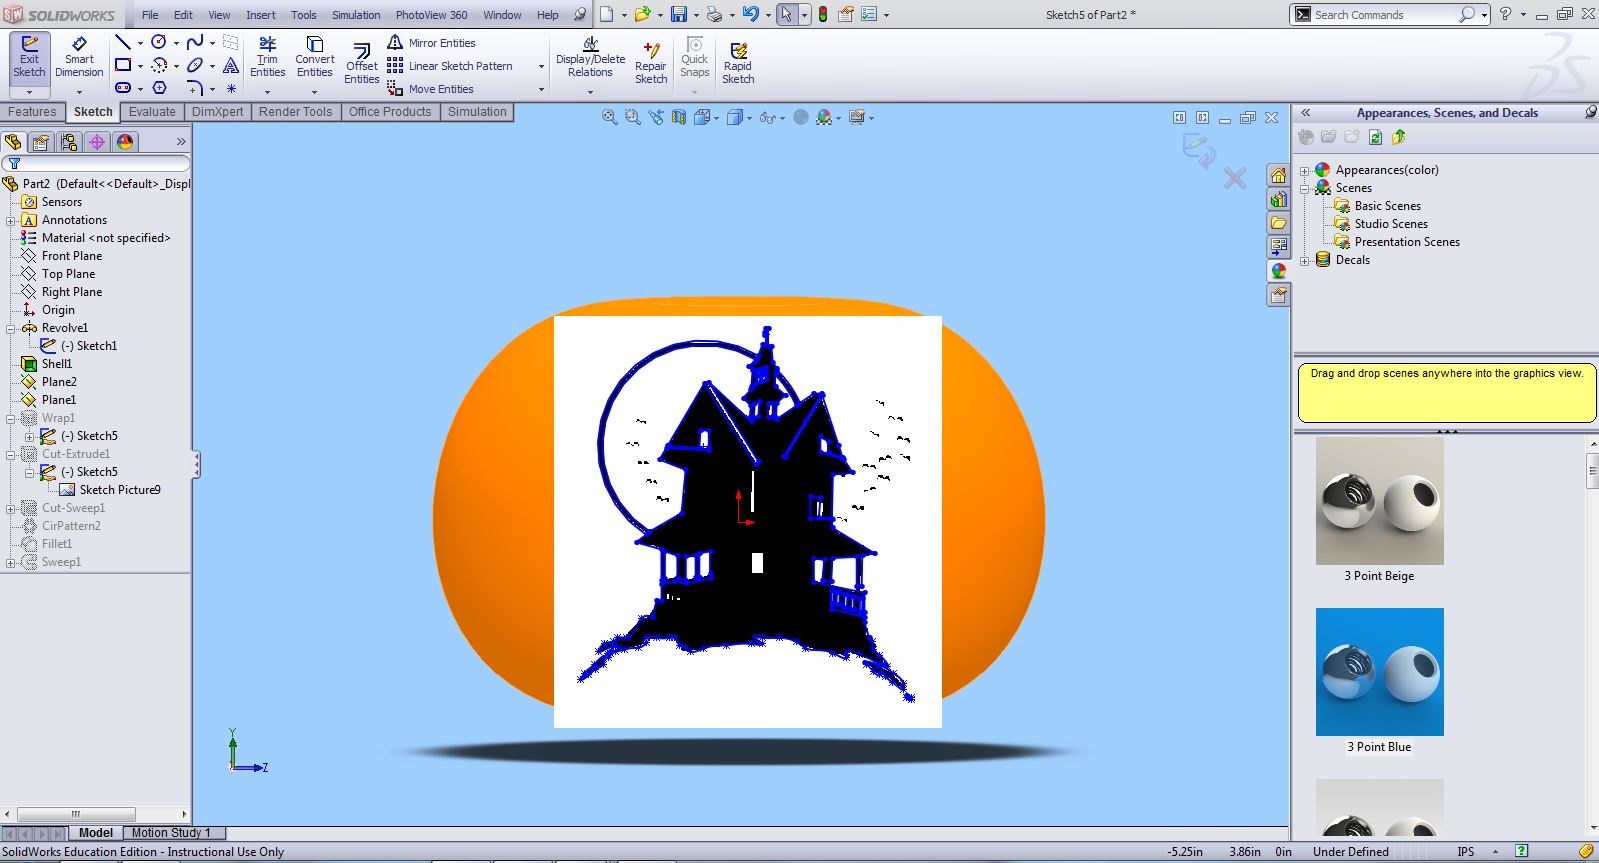Click the Zoom to Area icon

[632, 117]
